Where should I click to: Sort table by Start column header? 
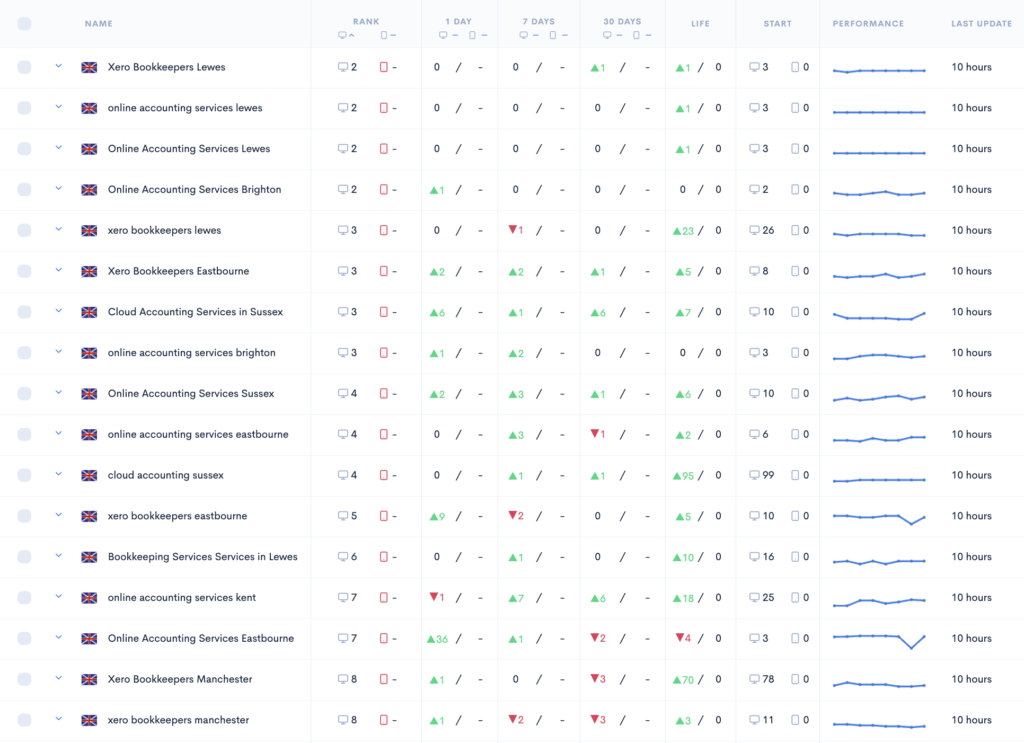pos(777,24)
